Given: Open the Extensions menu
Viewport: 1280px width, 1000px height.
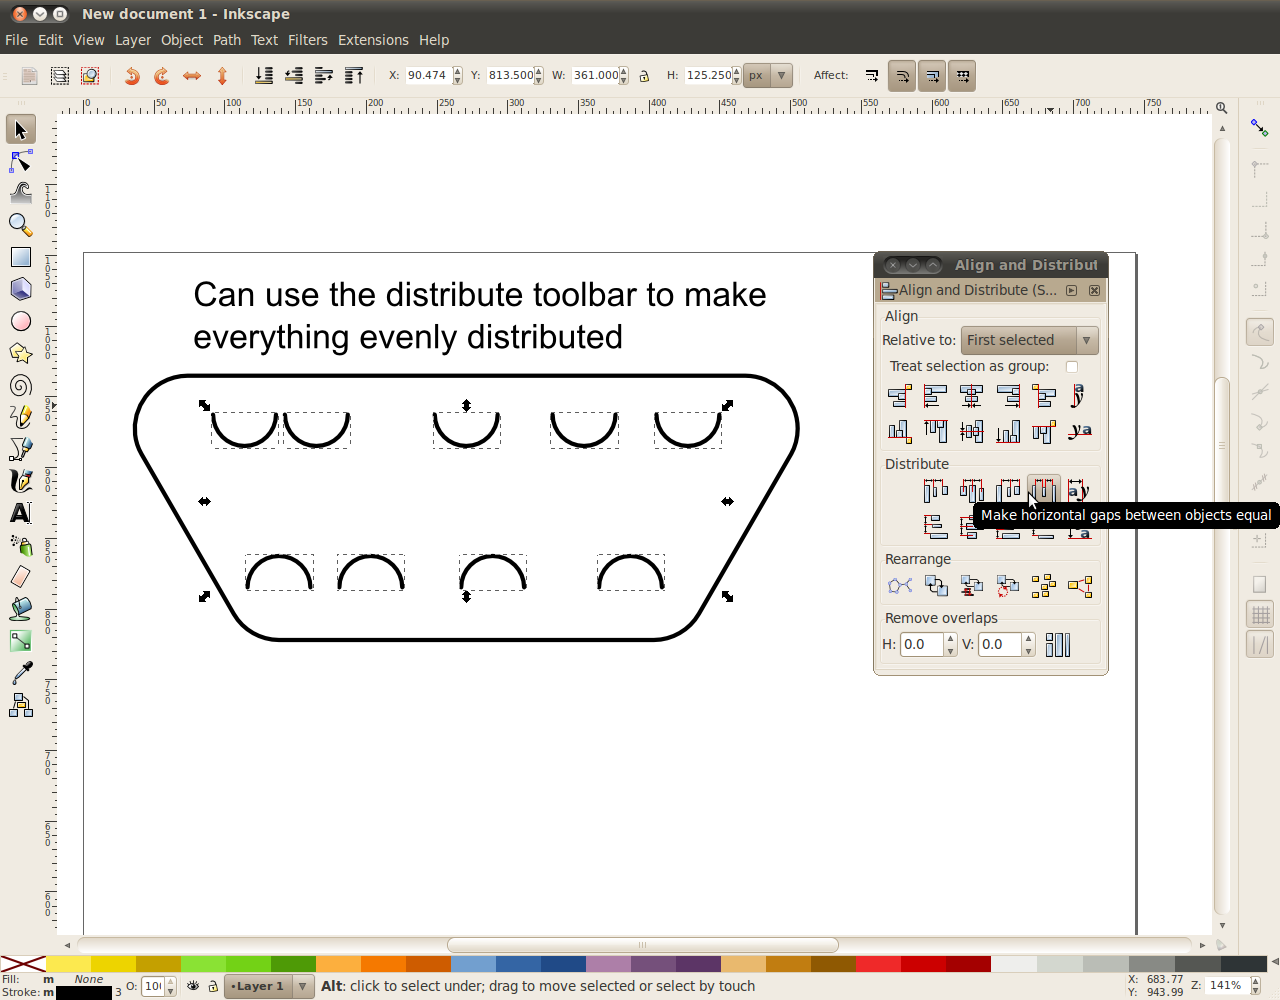Looking at the screenshot, I should [x=372, y=40].
